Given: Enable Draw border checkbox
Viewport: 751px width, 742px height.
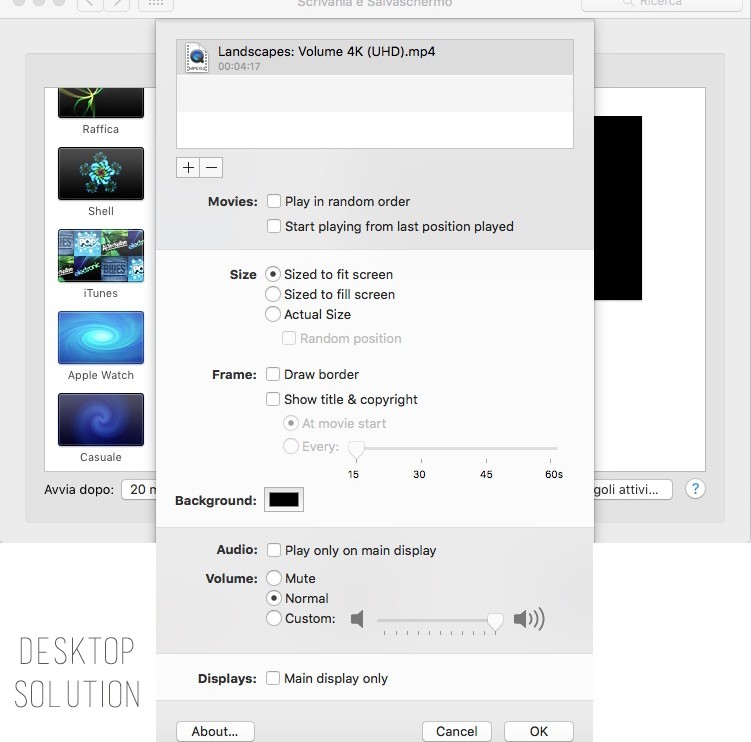Looking at the screenshot, I should click(273, 374).
